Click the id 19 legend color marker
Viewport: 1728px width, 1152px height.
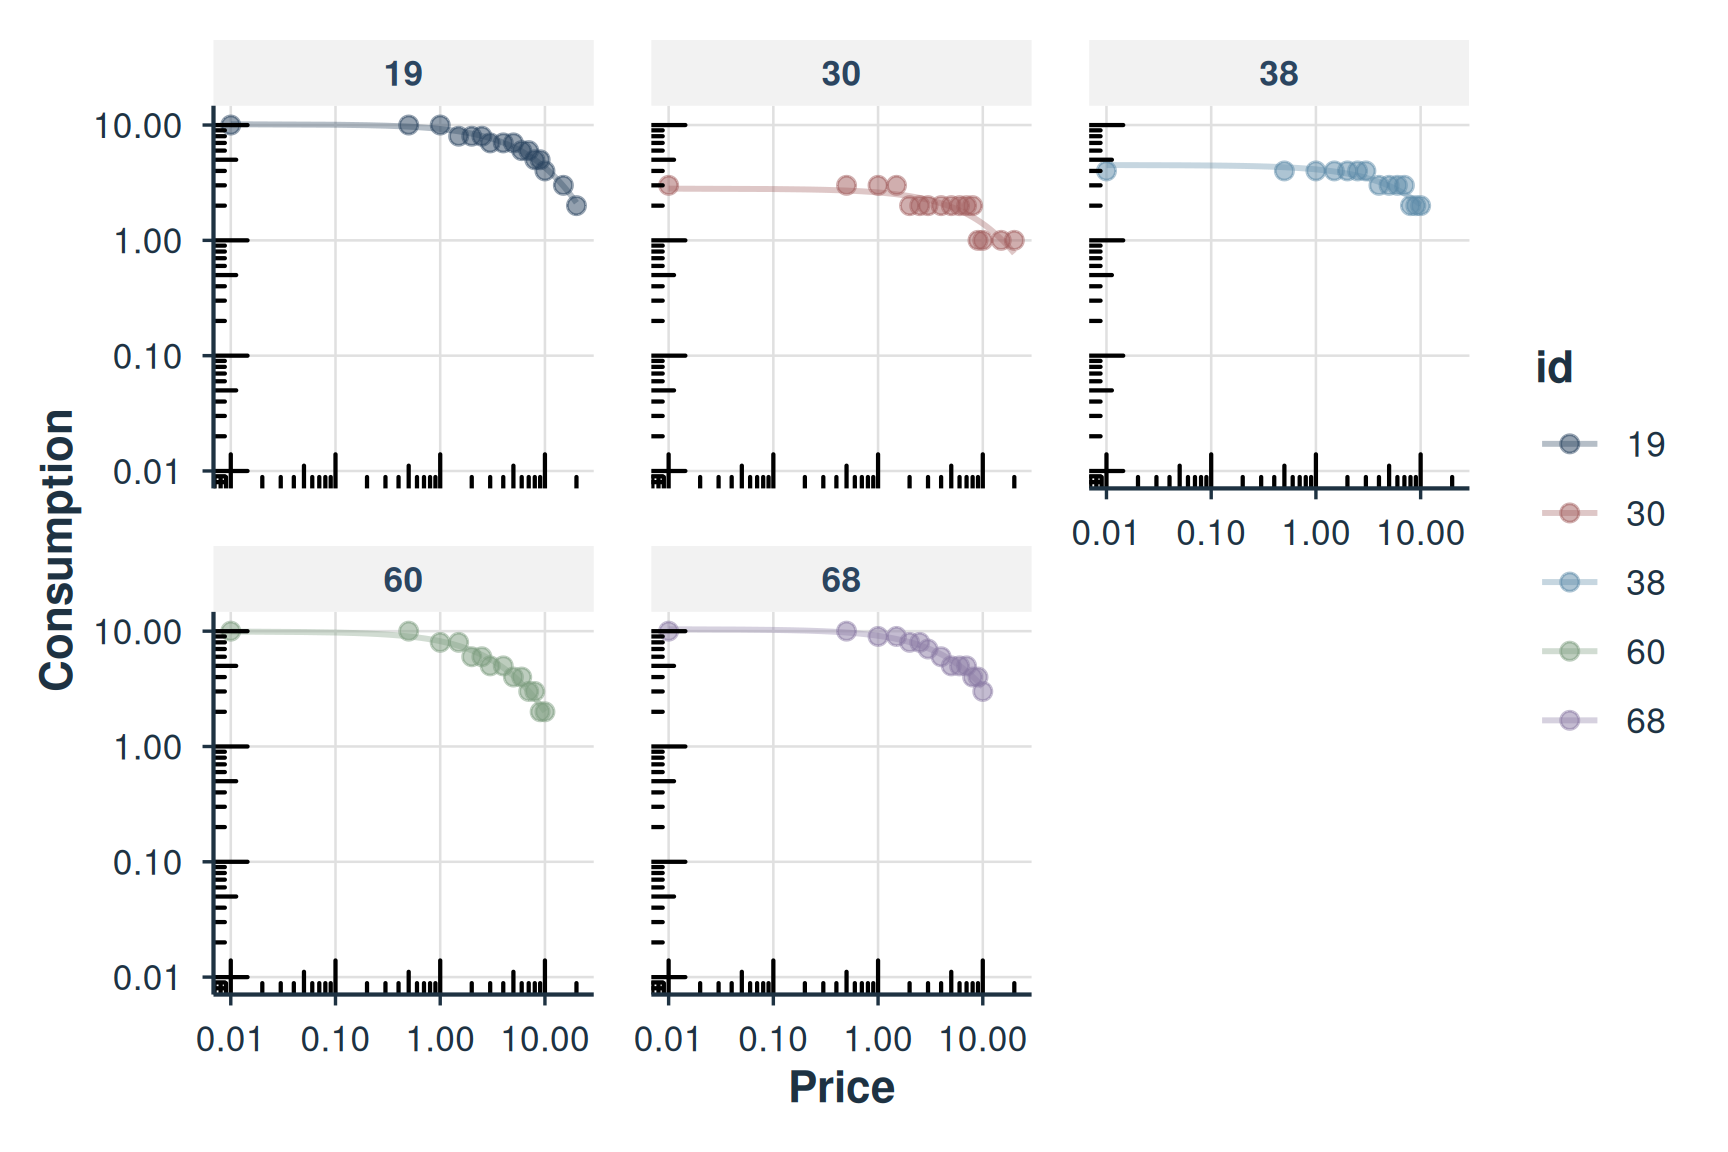tap(1569, 444)
